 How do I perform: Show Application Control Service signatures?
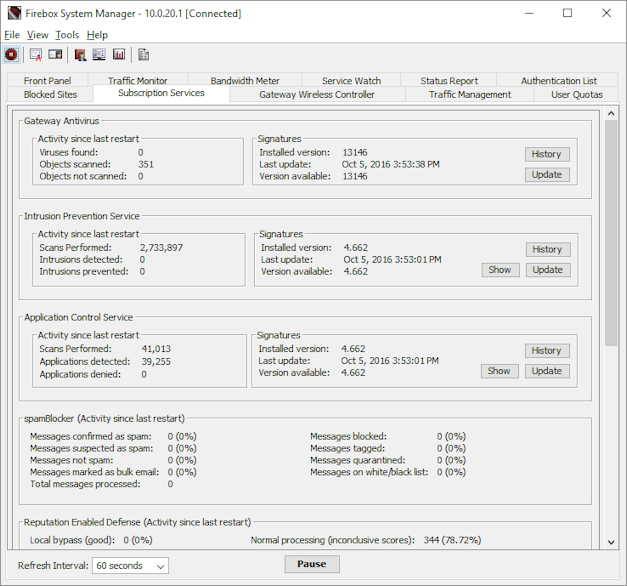499,371
